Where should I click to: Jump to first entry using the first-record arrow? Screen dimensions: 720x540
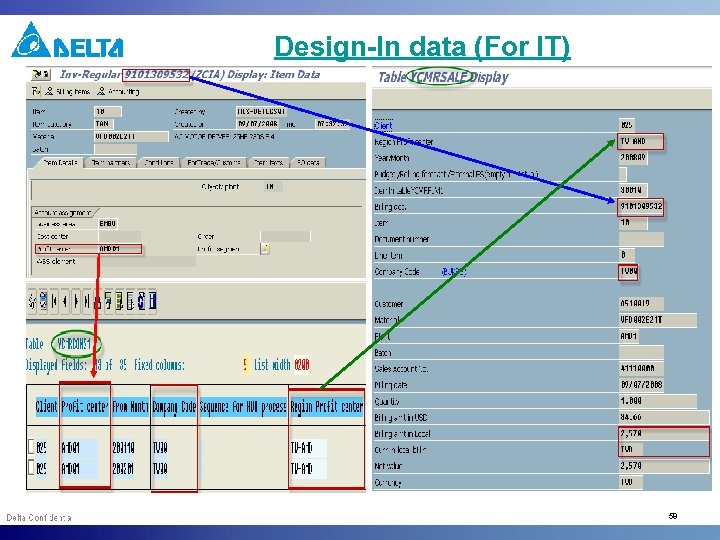tap(54, 301)
